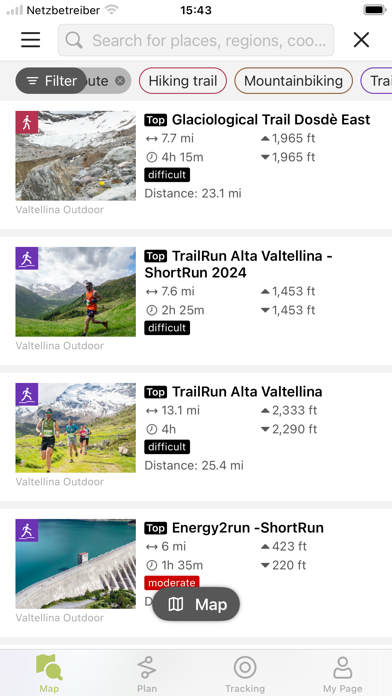Focus the search for places field

(196, 40)
